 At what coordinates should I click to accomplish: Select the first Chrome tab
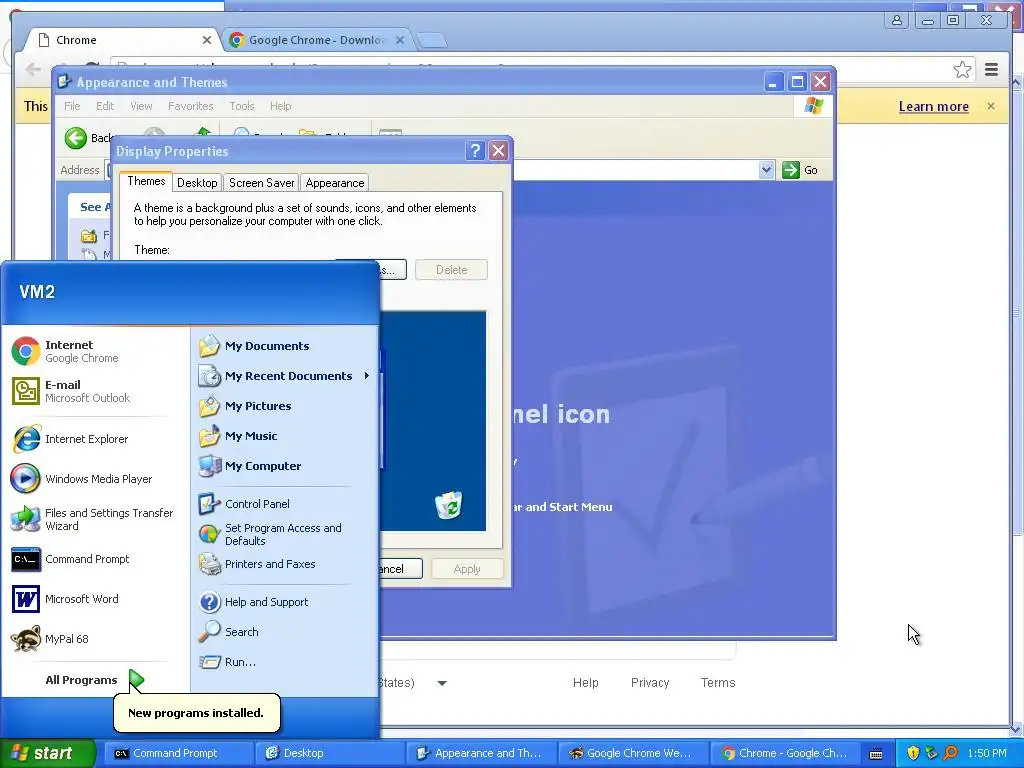(x=121, y=40)
